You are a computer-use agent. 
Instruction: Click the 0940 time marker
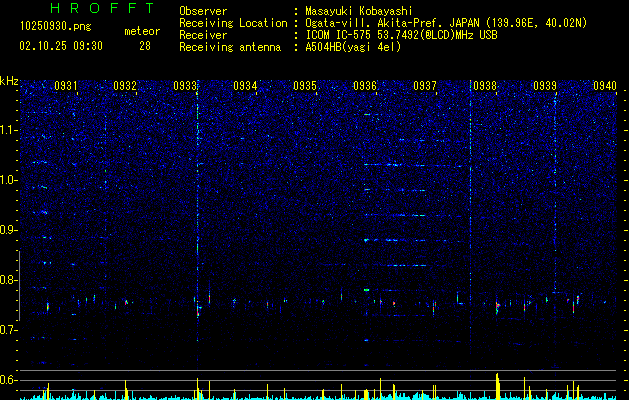[605, 86]
